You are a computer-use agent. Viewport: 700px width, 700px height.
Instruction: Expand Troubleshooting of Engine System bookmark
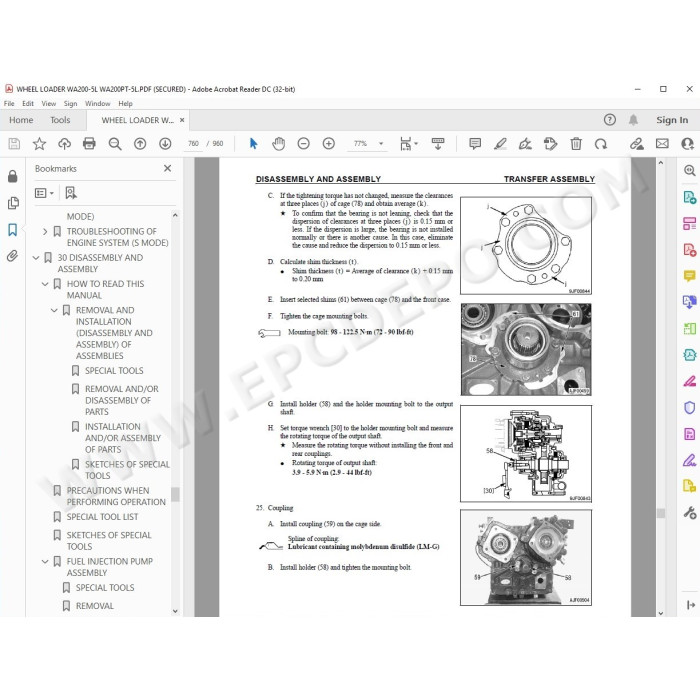45,231
